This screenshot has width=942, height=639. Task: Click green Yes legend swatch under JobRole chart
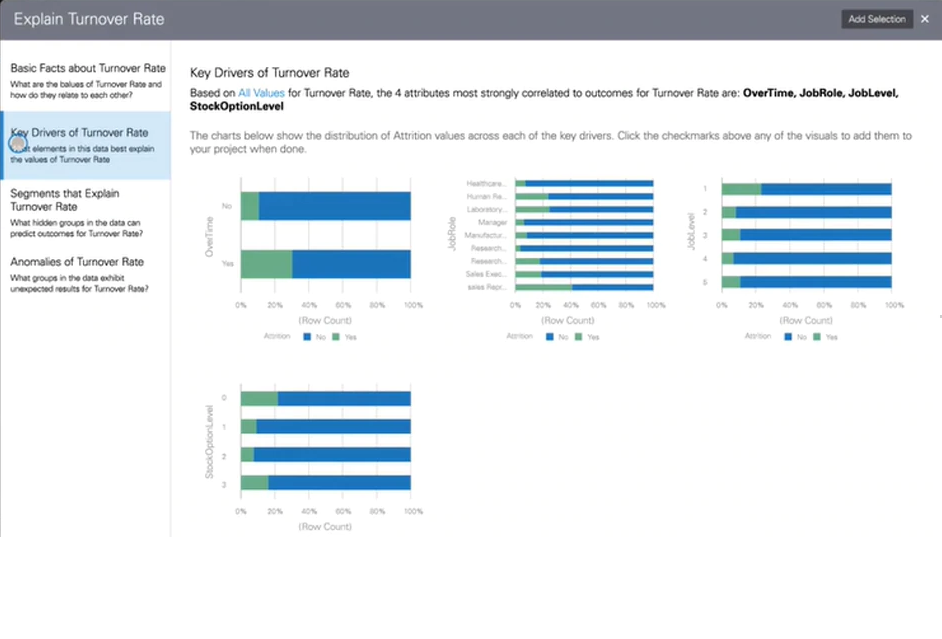(579, 337)
